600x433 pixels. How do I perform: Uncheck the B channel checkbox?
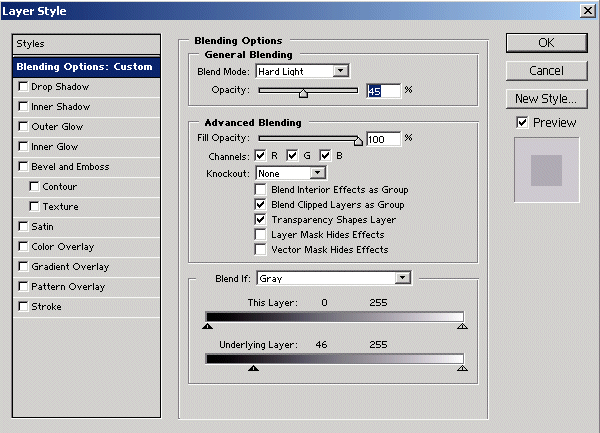click(325, 155)
